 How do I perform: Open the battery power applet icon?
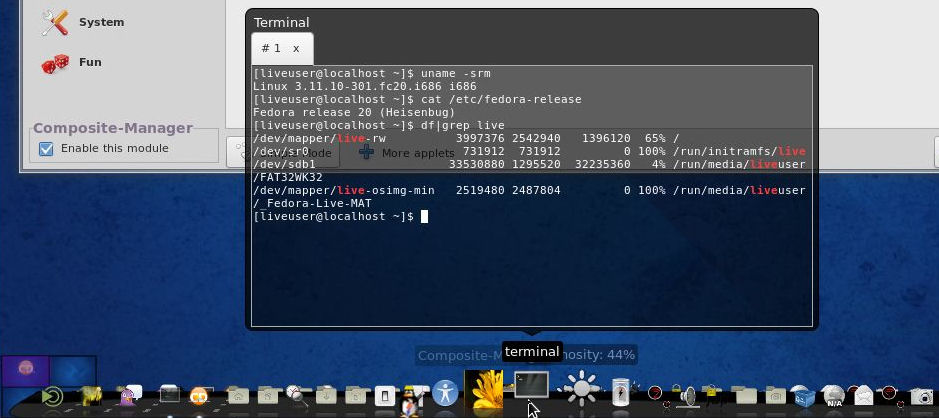pyautogui.click(x=621, y=392)
